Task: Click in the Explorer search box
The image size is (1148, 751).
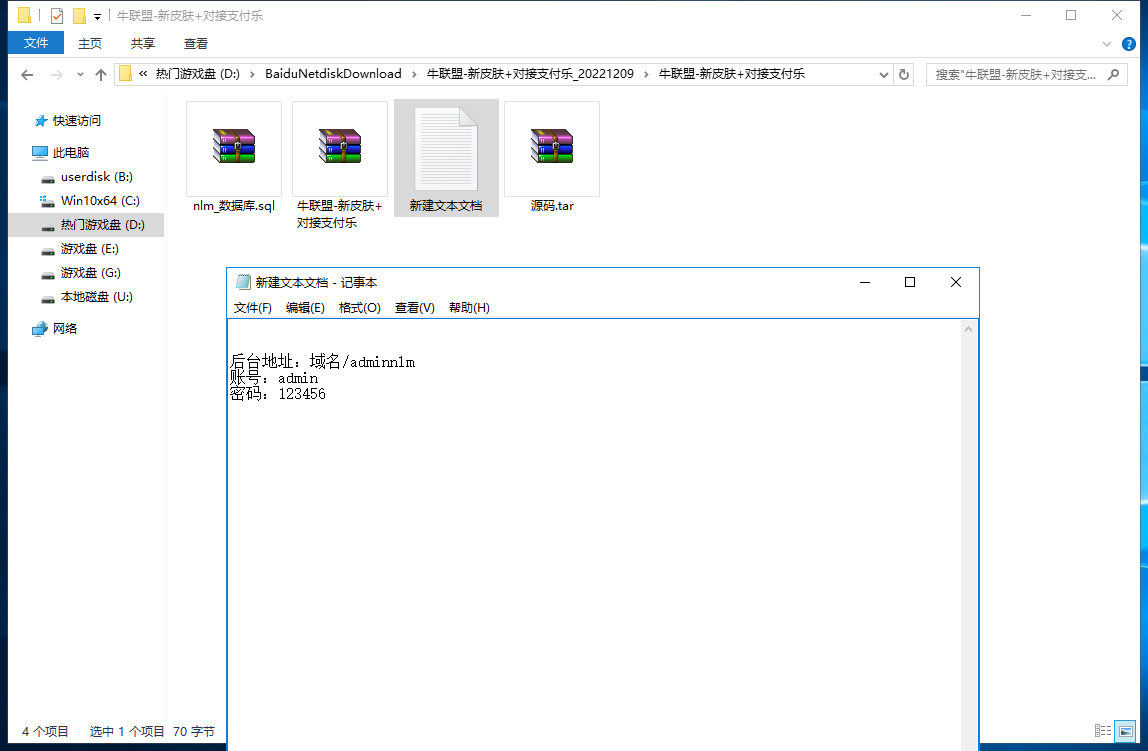Action: tap(1015, 74)
